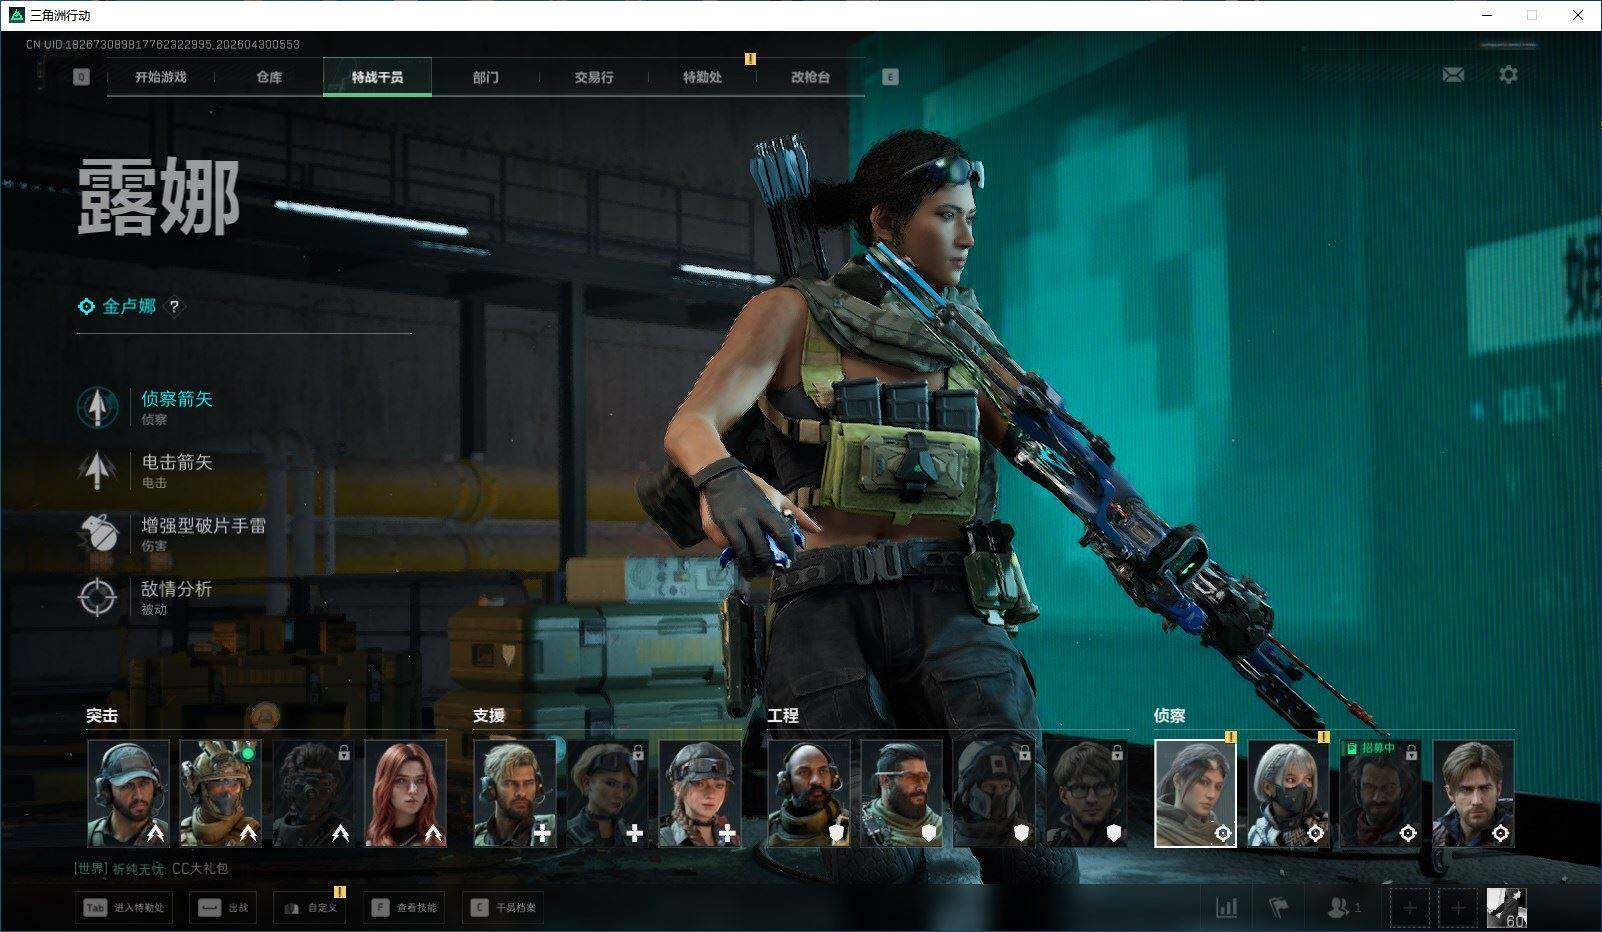
Task: Select the helmeted 突击 operator with green dot
Action: [x=220, y=793]
